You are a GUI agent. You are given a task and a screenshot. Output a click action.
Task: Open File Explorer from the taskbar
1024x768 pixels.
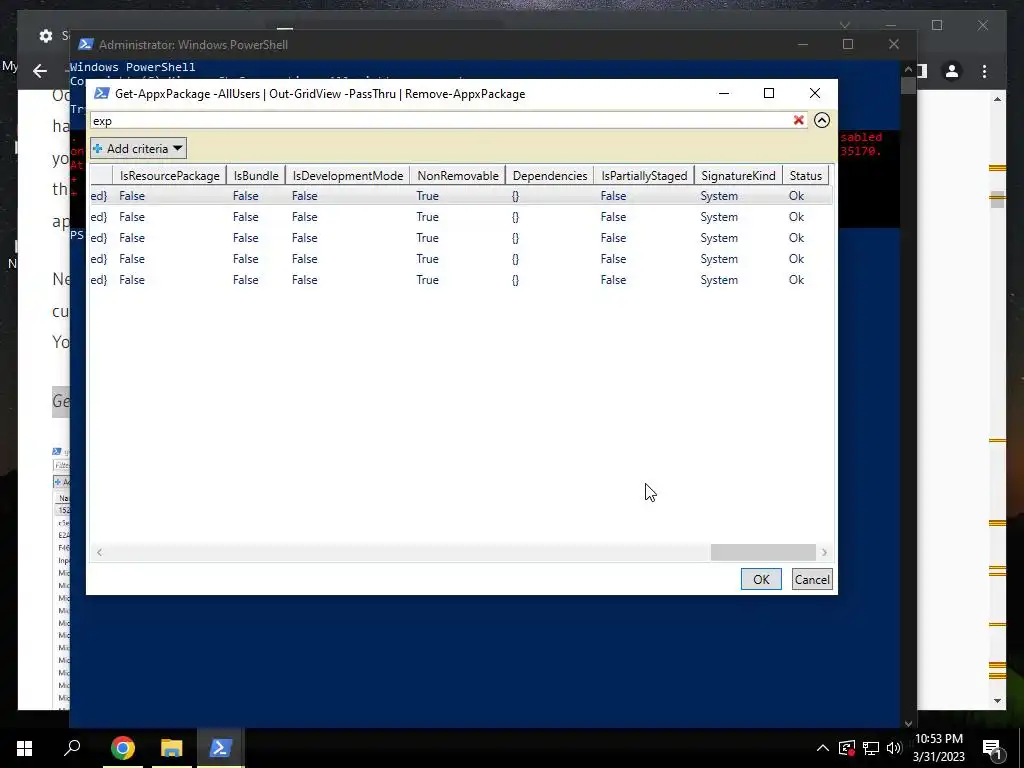click(x=172, y=748)
